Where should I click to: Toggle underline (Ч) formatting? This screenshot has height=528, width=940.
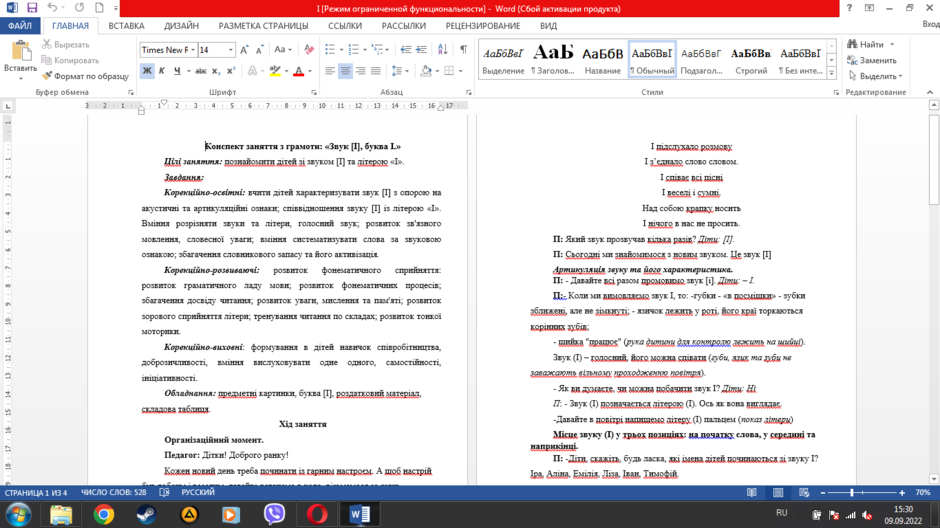tap(177, 71)
